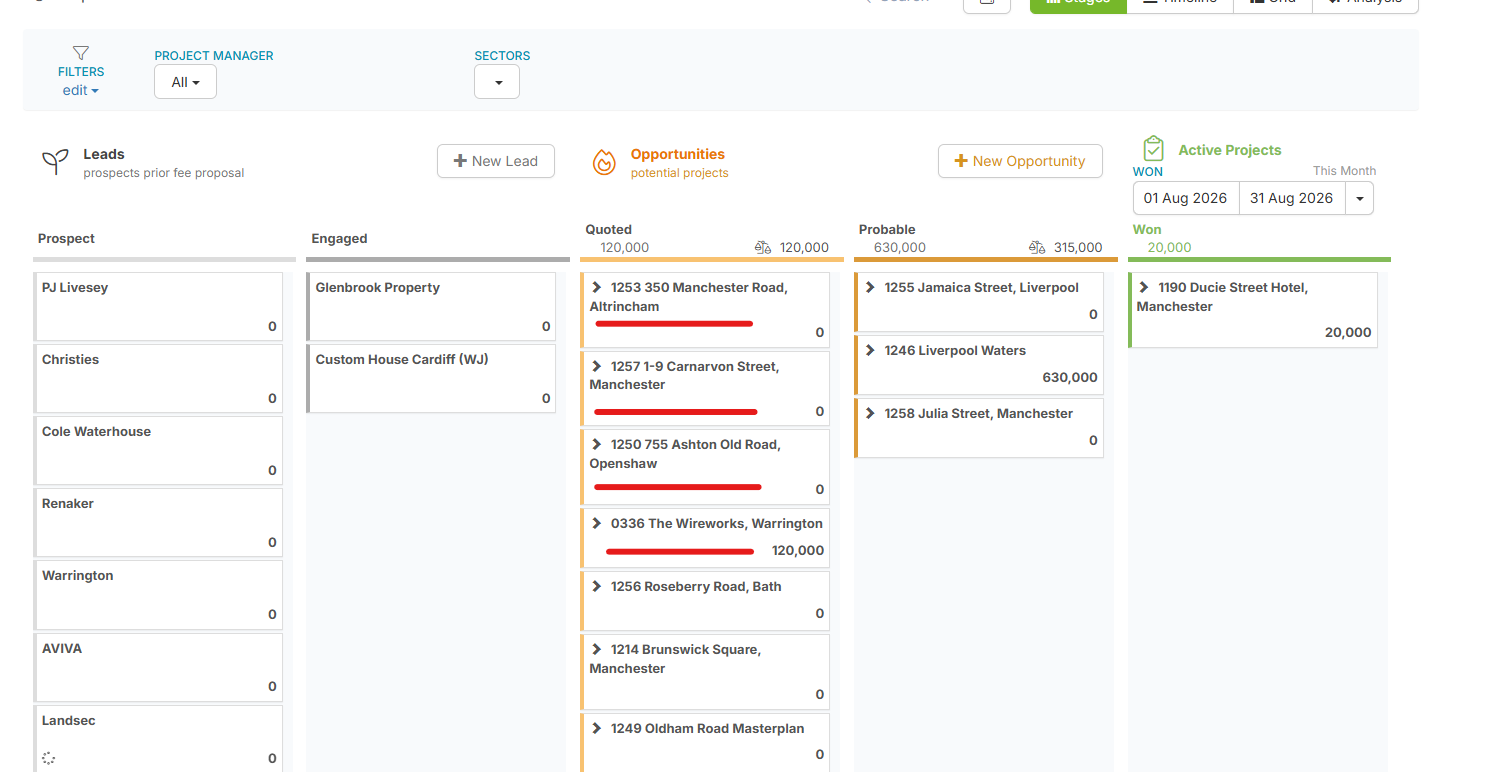The image size is (1497, 772).
Task: Expand 1257 1-9 Carnarvon Street card chevron
Action: tap(597, 366)
